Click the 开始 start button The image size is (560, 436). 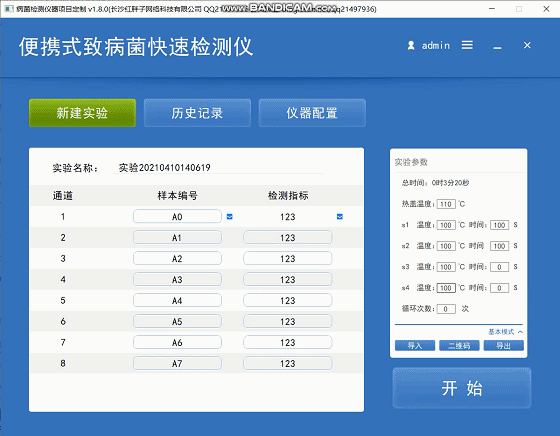pyautogui.click(x=462, y=388)
